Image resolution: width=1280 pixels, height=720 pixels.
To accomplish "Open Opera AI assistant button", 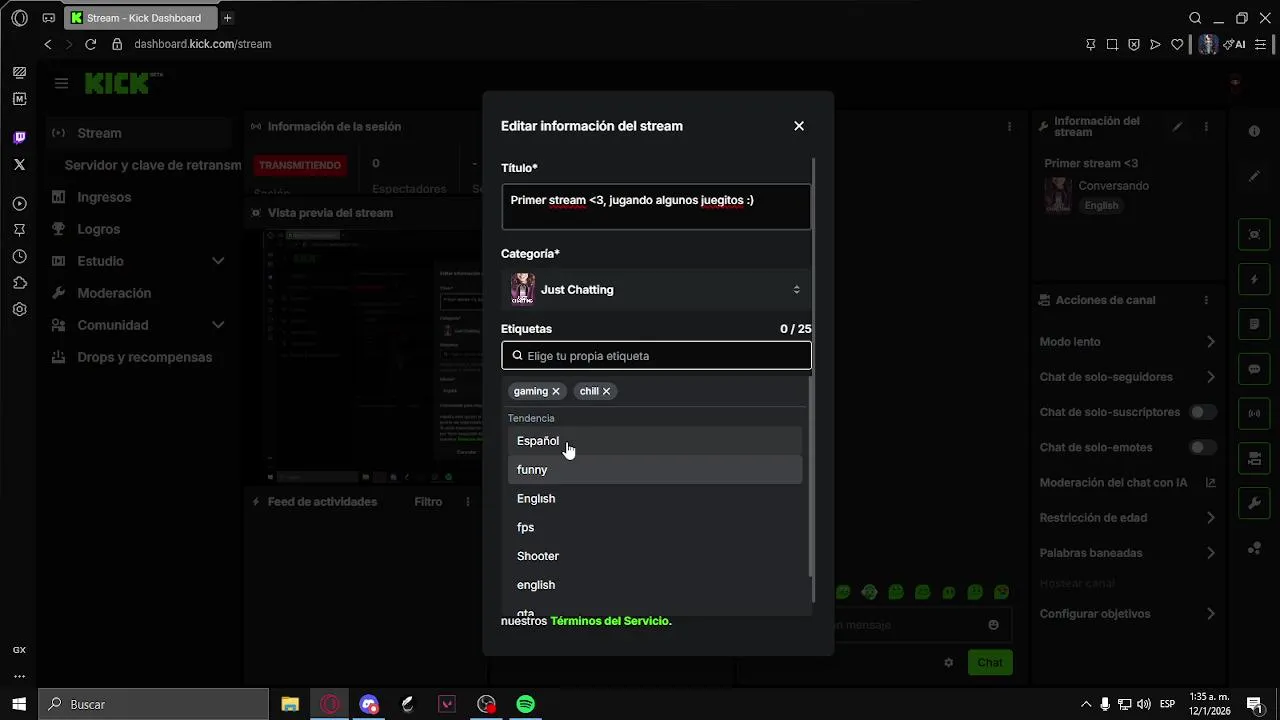I will [x=1236, y=44].
